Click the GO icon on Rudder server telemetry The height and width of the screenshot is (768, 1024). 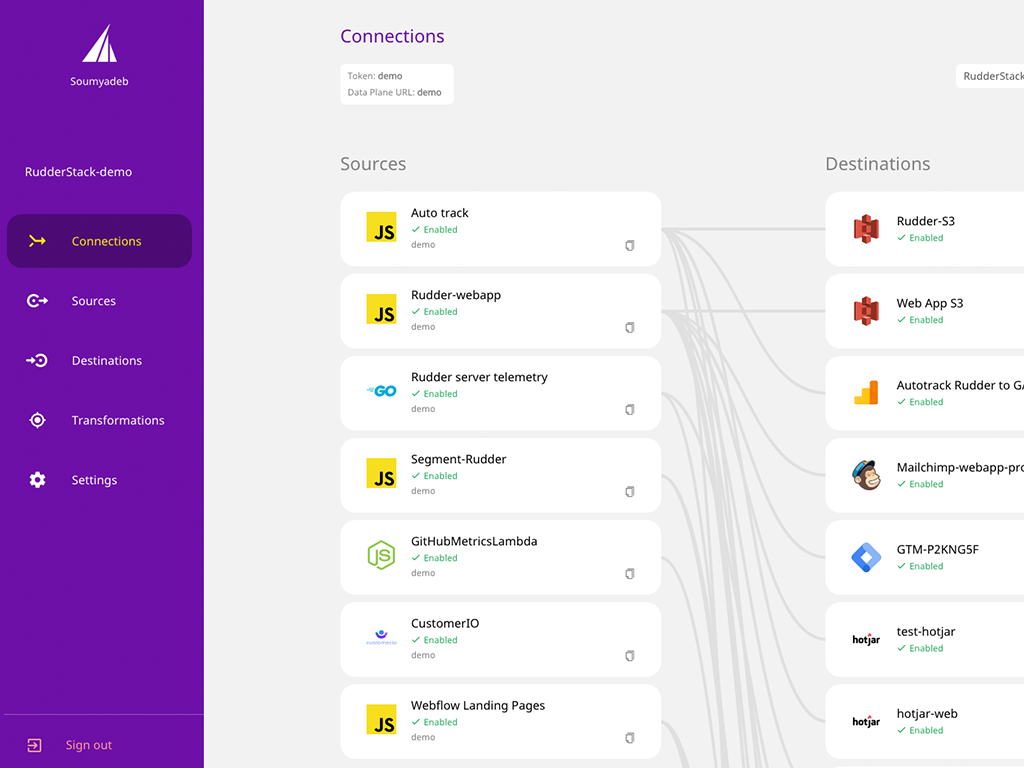[381, 393]
